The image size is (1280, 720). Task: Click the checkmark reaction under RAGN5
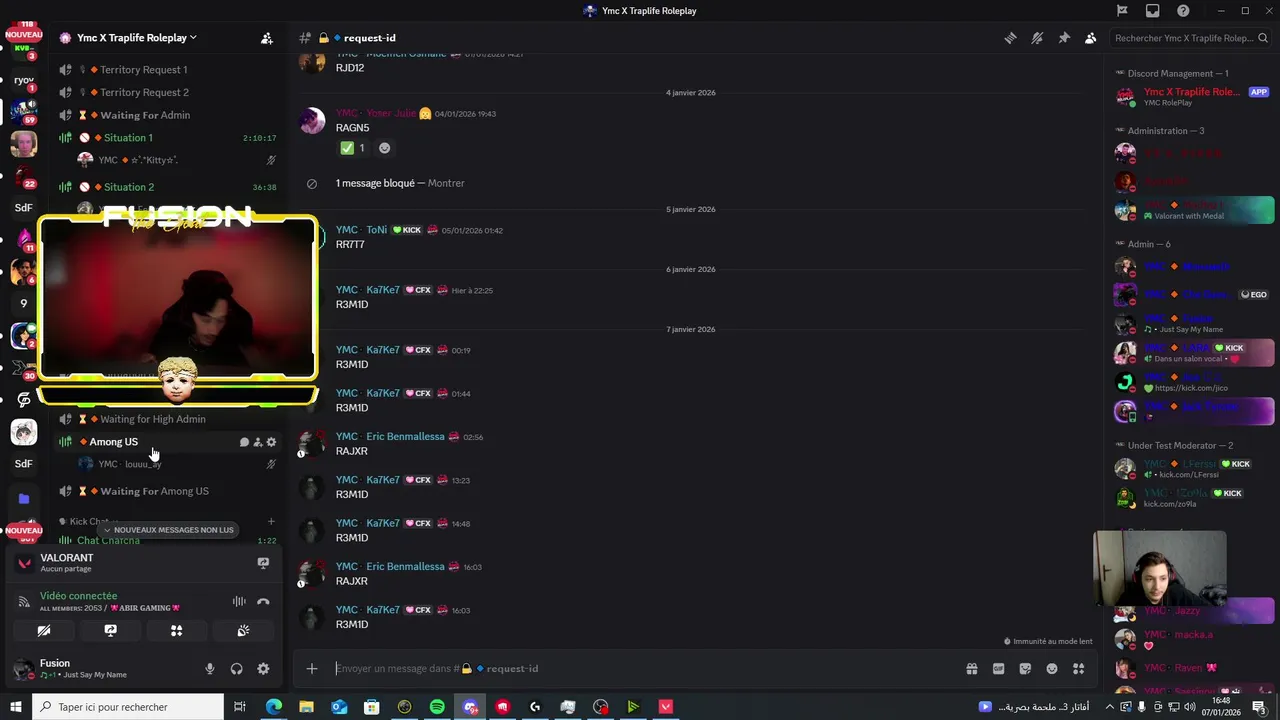354,148
